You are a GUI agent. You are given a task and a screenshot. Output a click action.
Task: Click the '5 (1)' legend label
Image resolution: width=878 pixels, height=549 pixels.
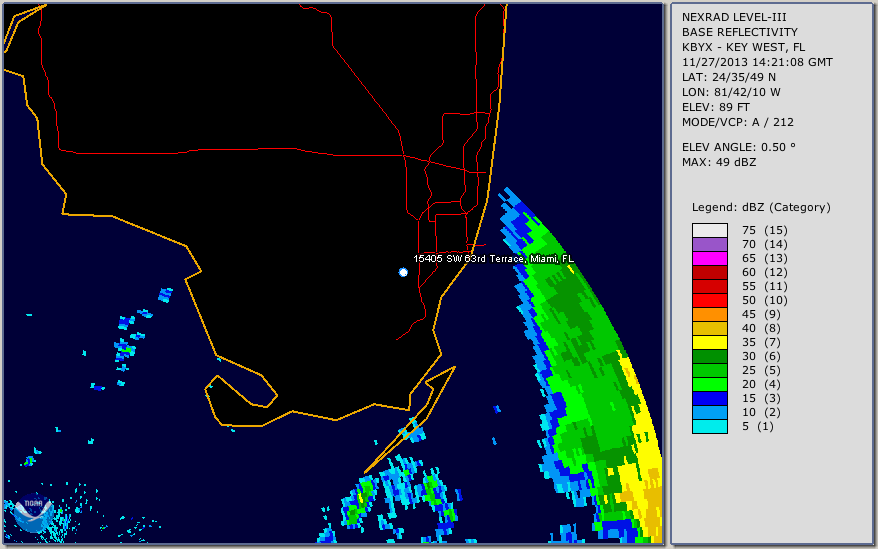tap(758, 426)
